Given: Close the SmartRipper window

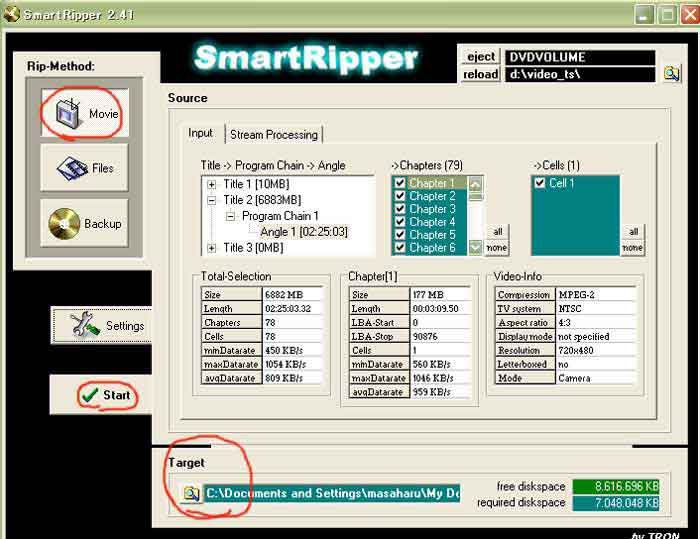Looking at the screenshot, I should coord(690,15).
